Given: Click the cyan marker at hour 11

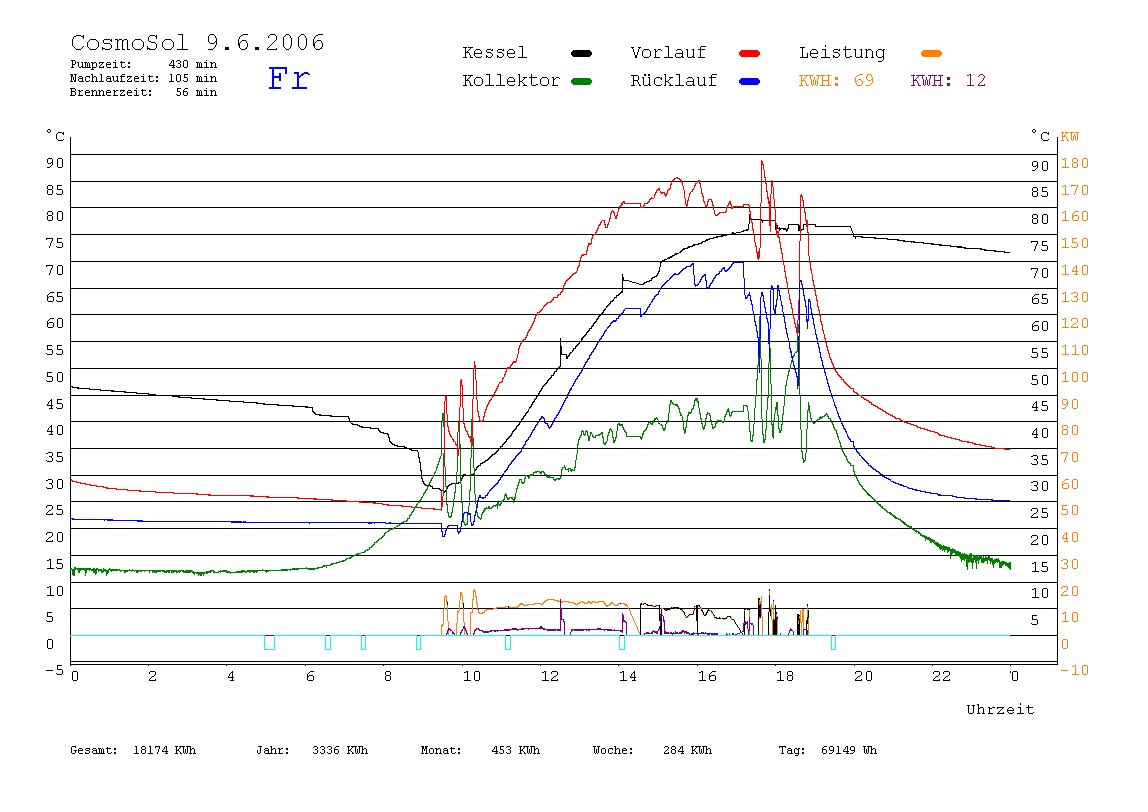Looking at the screenshot, I should pos(508,642).
